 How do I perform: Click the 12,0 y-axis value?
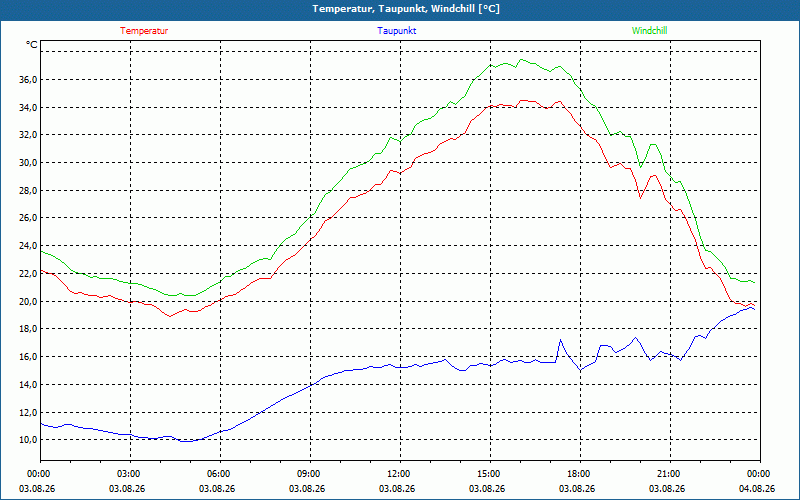pos(29,412)
